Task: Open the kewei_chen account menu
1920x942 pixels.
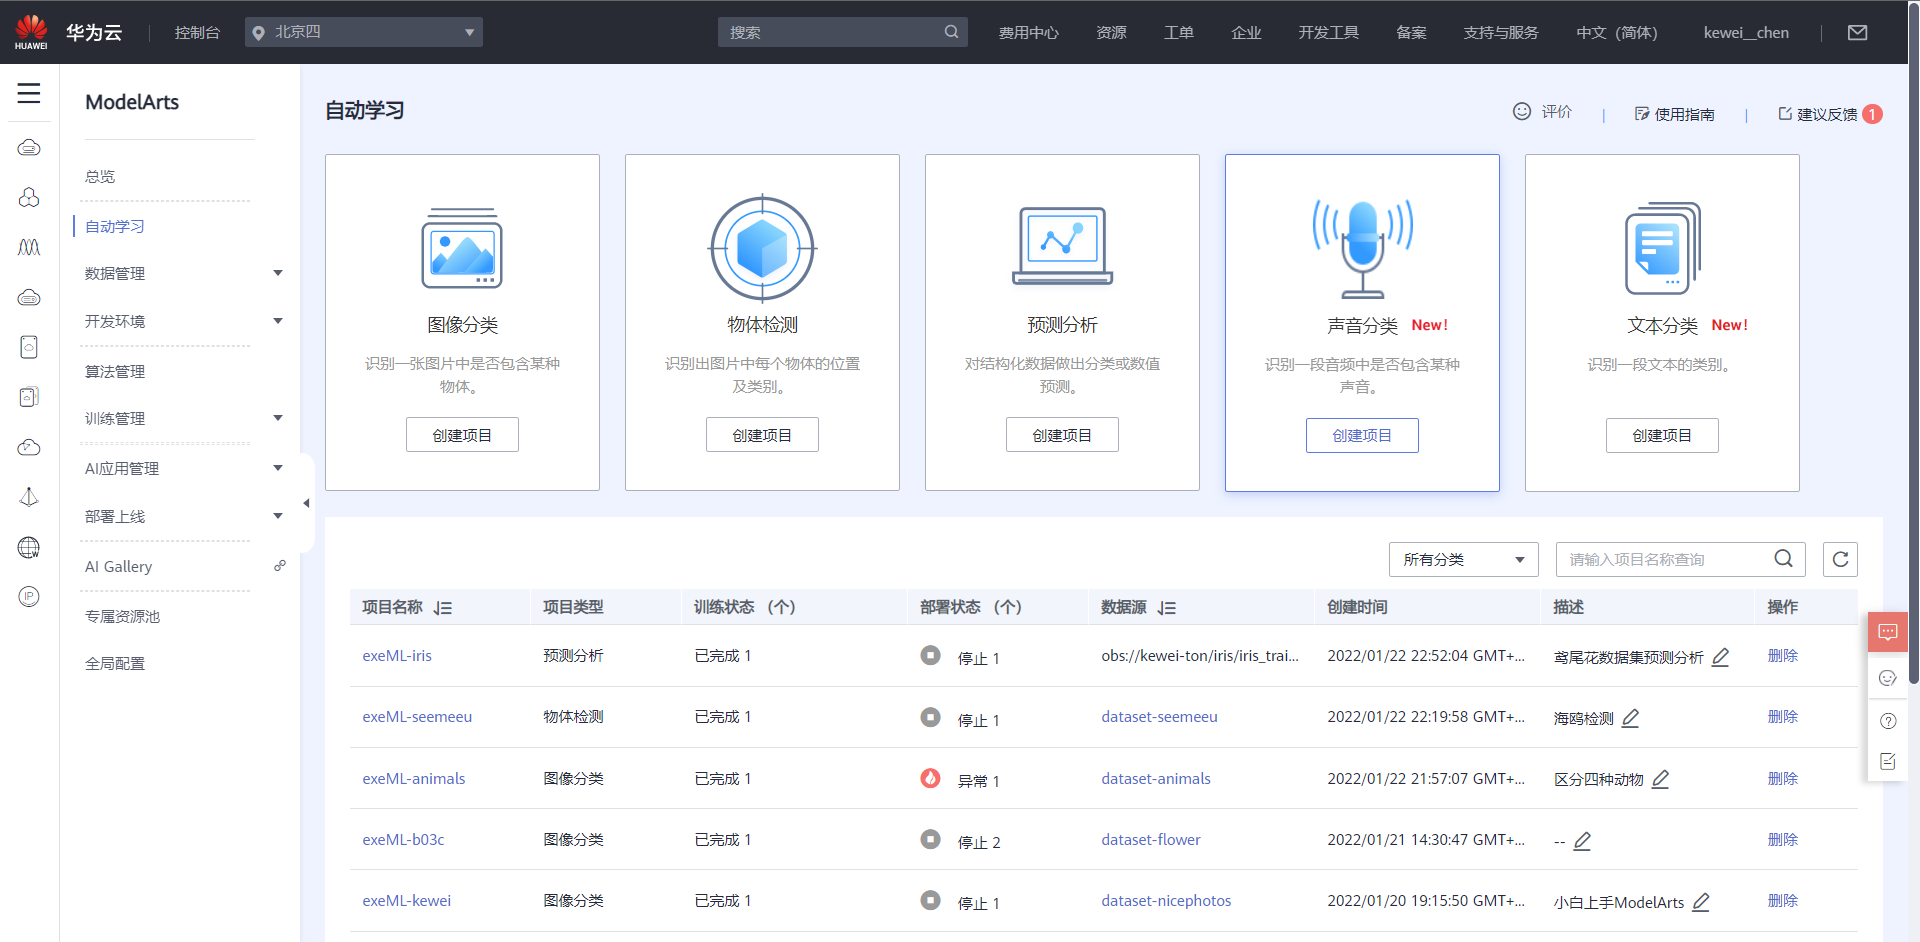Action: pyautogui.click(x=1746, y=32)
